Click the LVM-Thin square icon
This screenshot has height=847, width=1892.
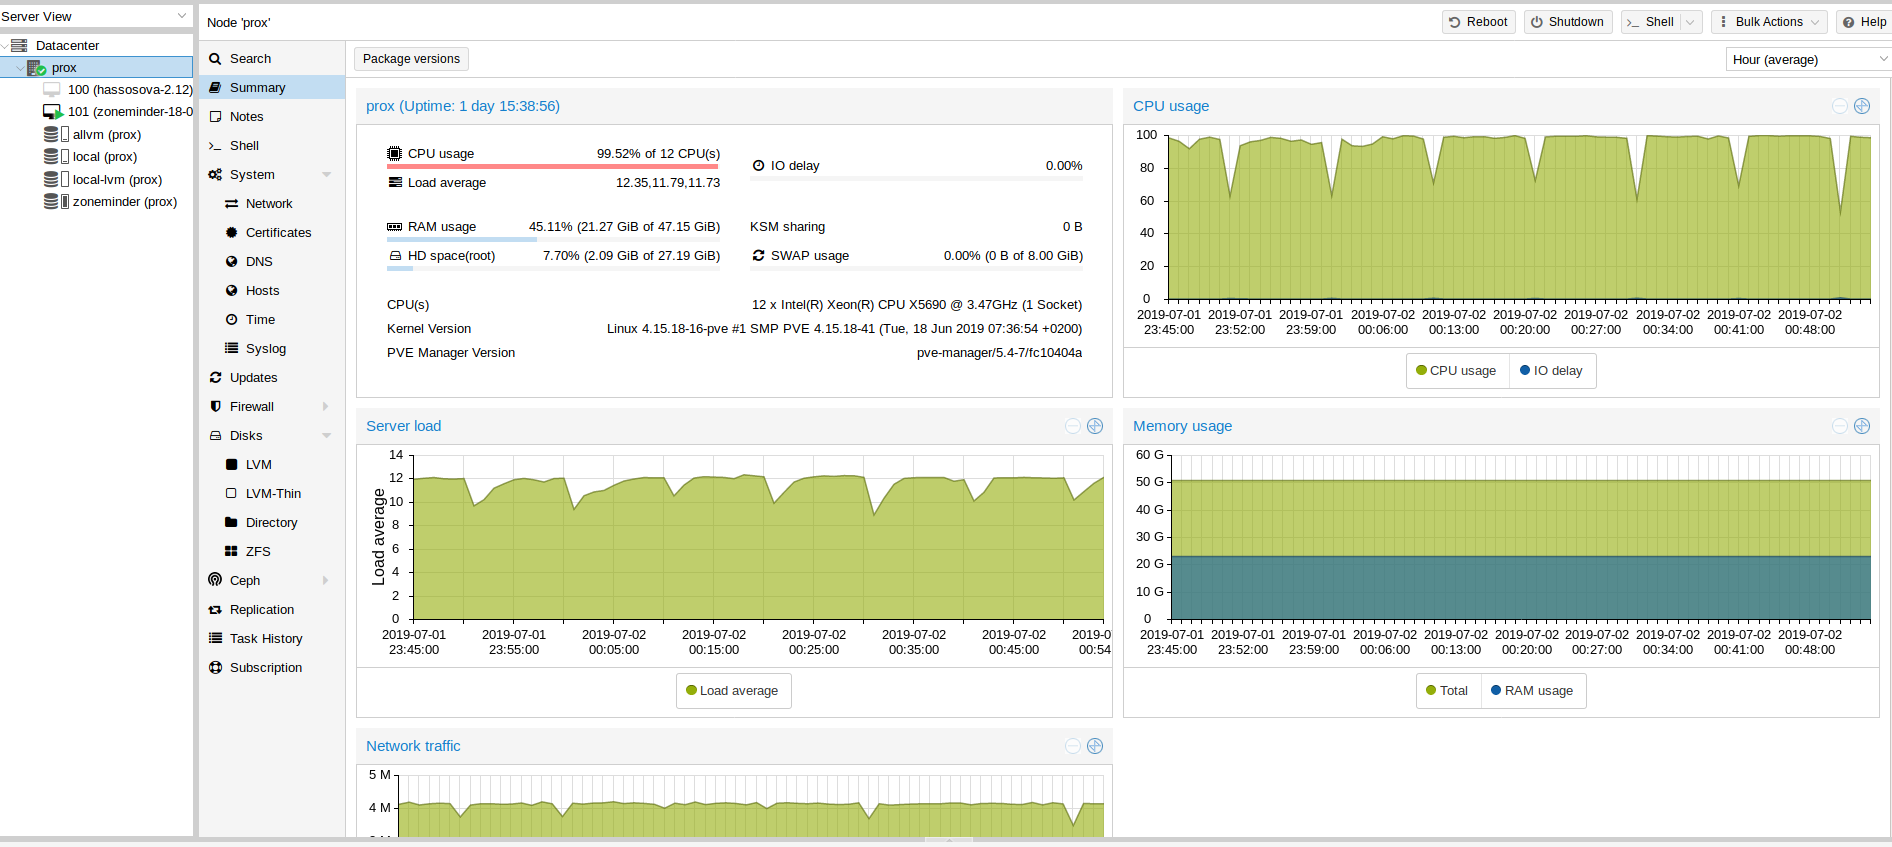click(231, 494)
